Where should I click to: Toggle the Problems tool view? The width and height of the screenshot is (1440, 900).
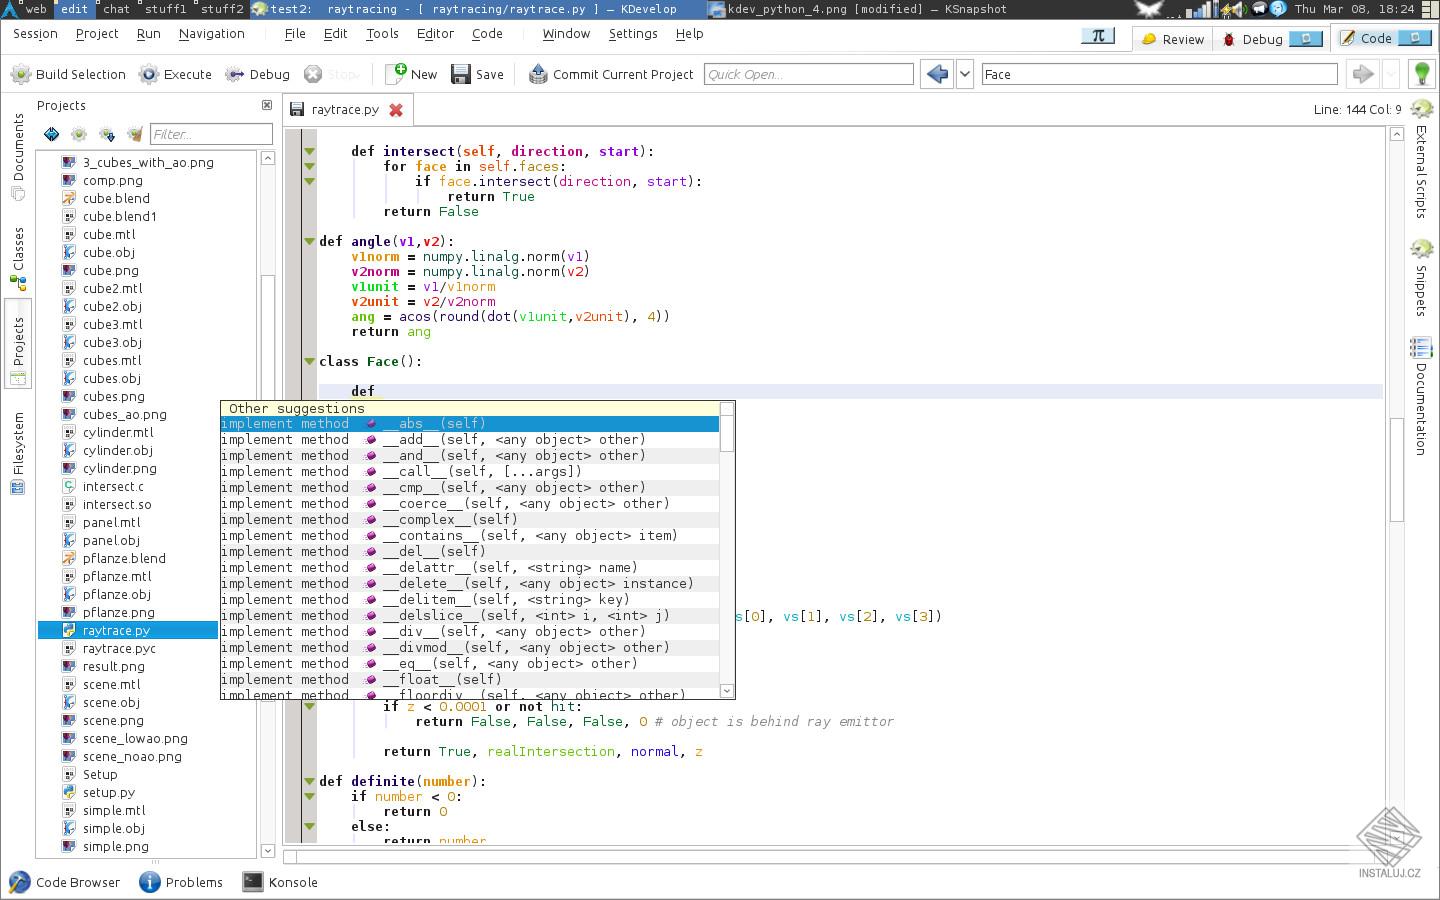181,882
